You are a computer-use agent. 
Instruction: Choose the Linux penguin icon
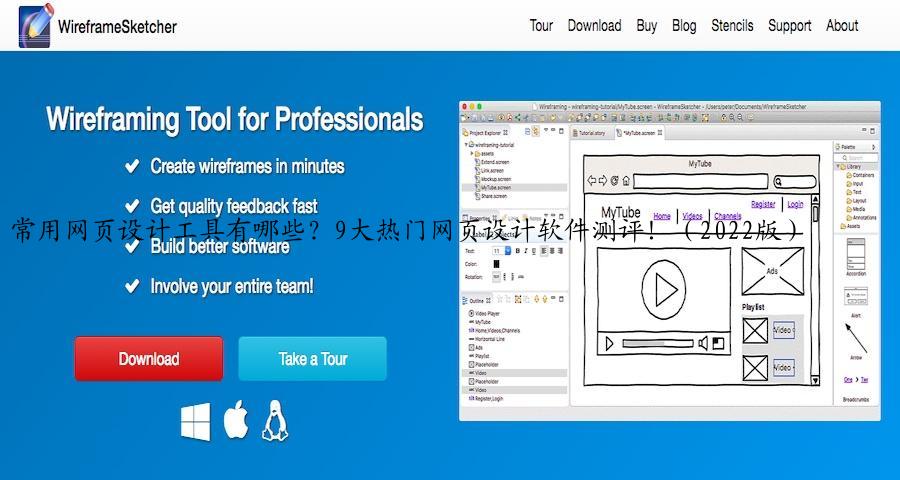pos(275,421)
